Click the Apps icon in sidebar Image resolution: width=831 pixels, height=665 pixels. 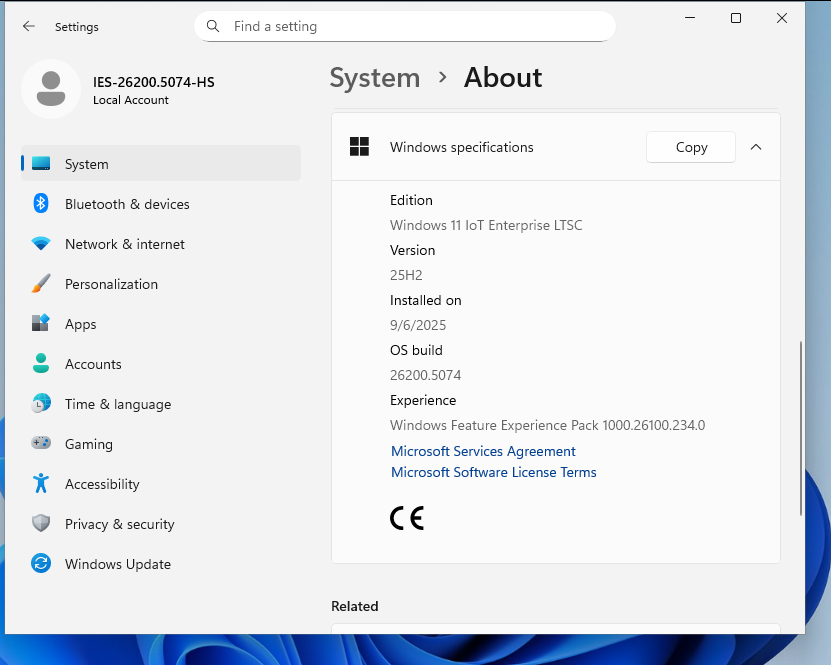coord(41,323)
